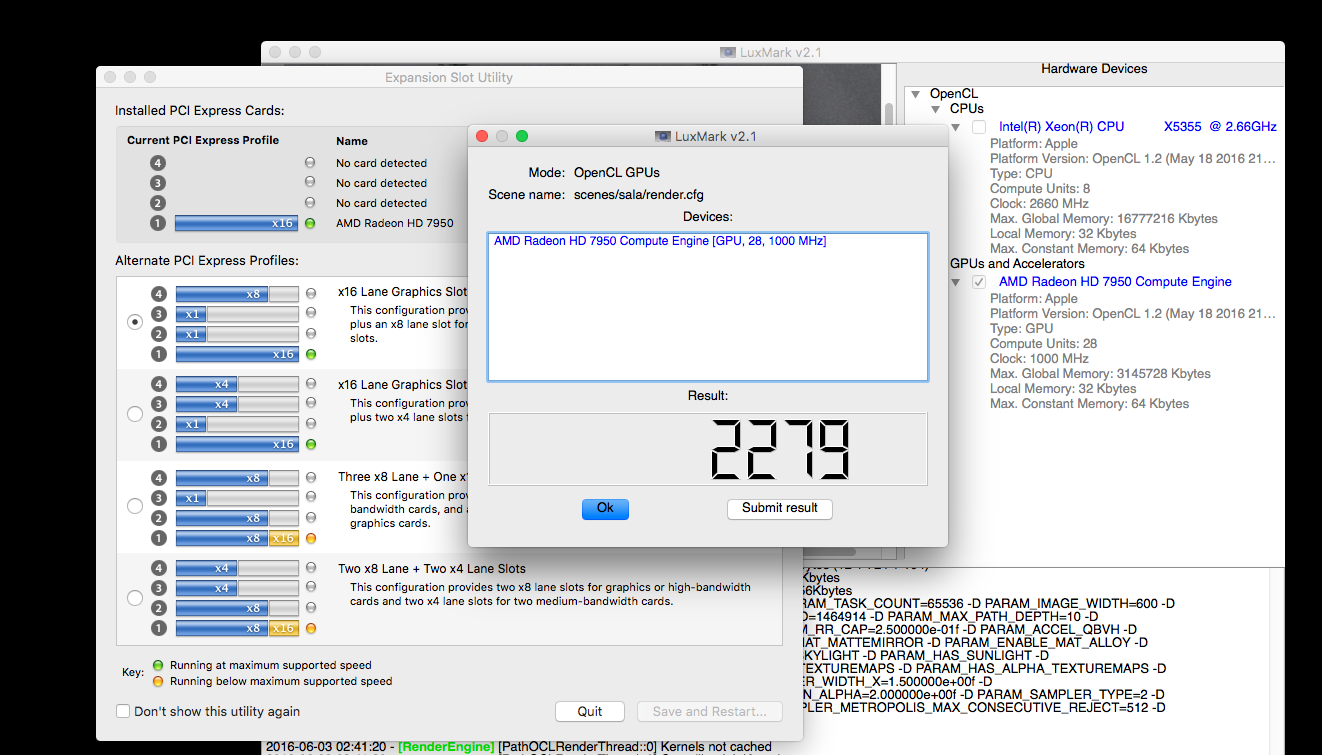Collapse the OpenCL tree node
1322x755 pixels.
coord(915,94)
